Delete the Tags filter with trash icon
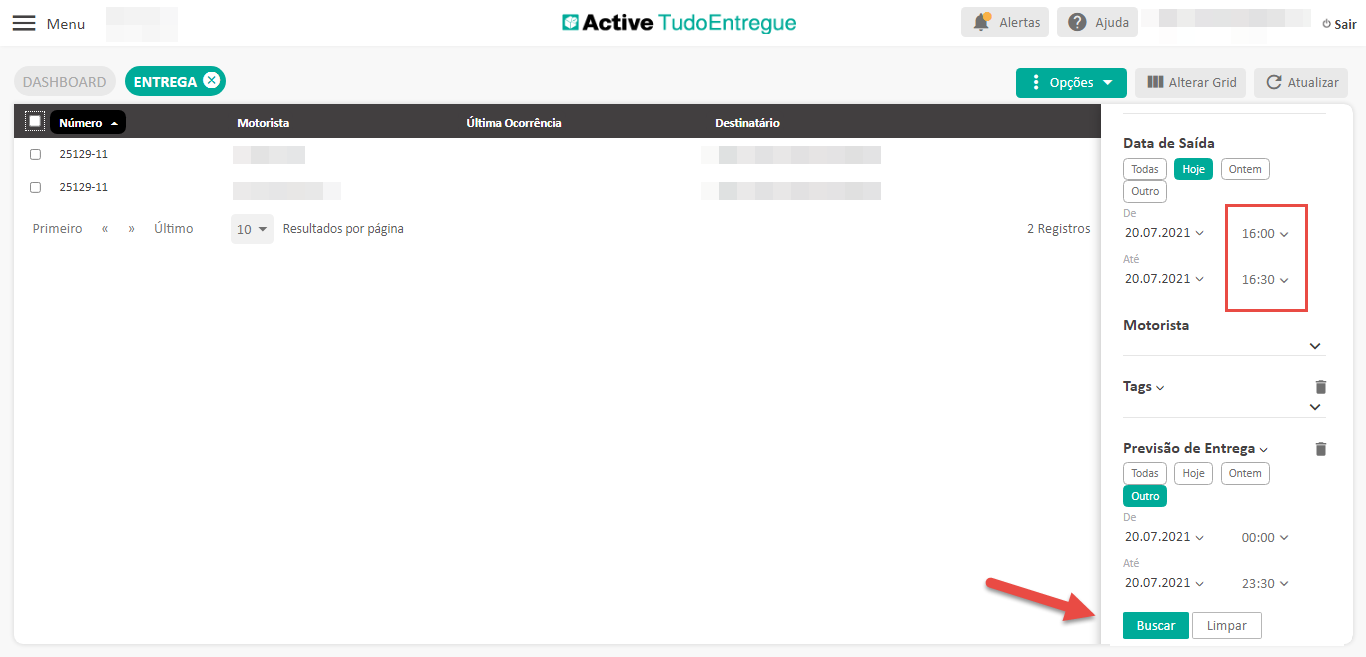1366x657 pixels. point(1320,387)
